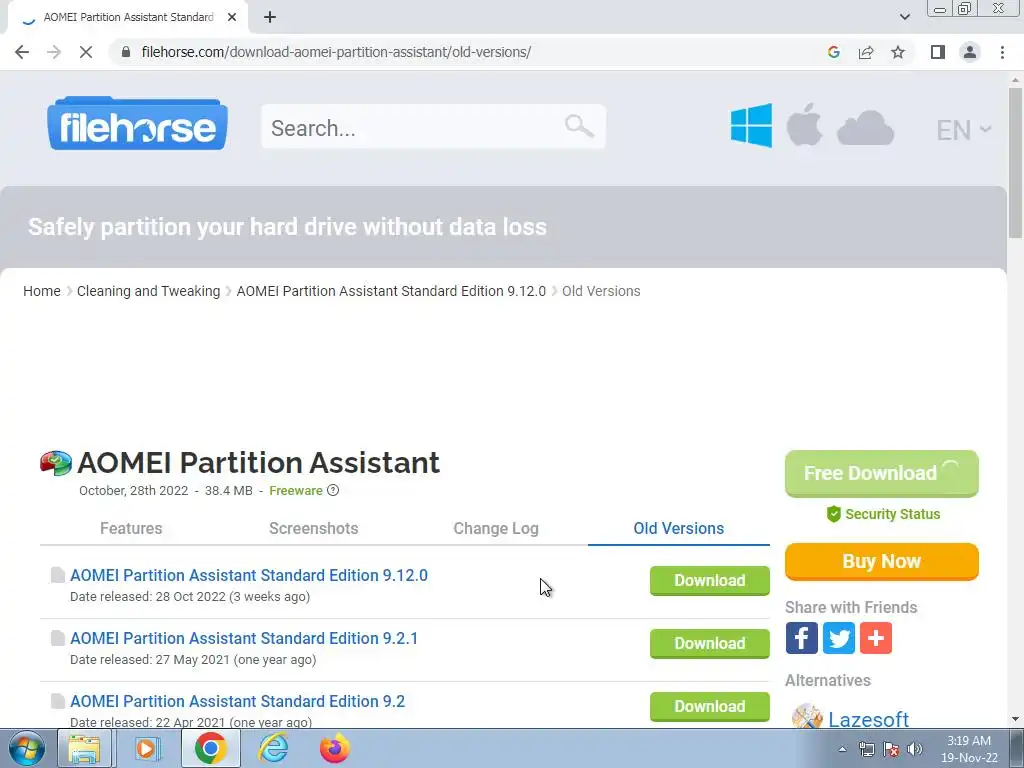Select the Old Versions tab
1024x768 pixels.
tap(679, 528)
